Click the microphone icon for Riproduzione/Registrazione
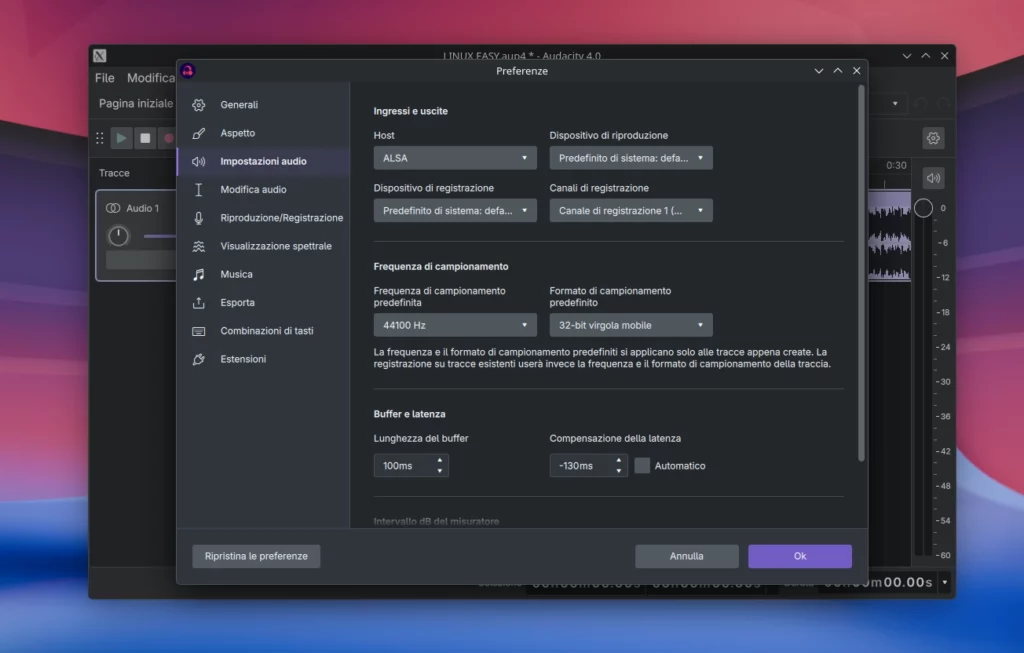The width and height of the screenshot is (1024, 653). click(199, 218)
